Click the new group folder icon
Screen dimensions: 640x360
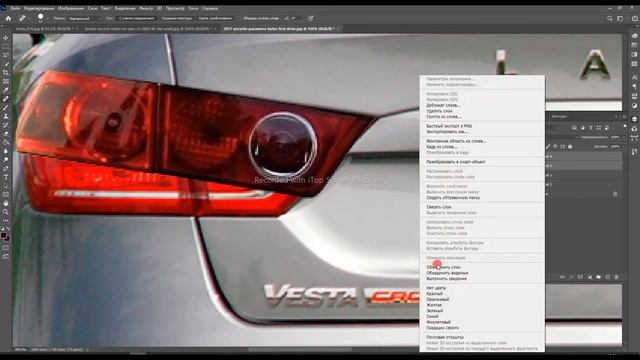pos(598,277)
